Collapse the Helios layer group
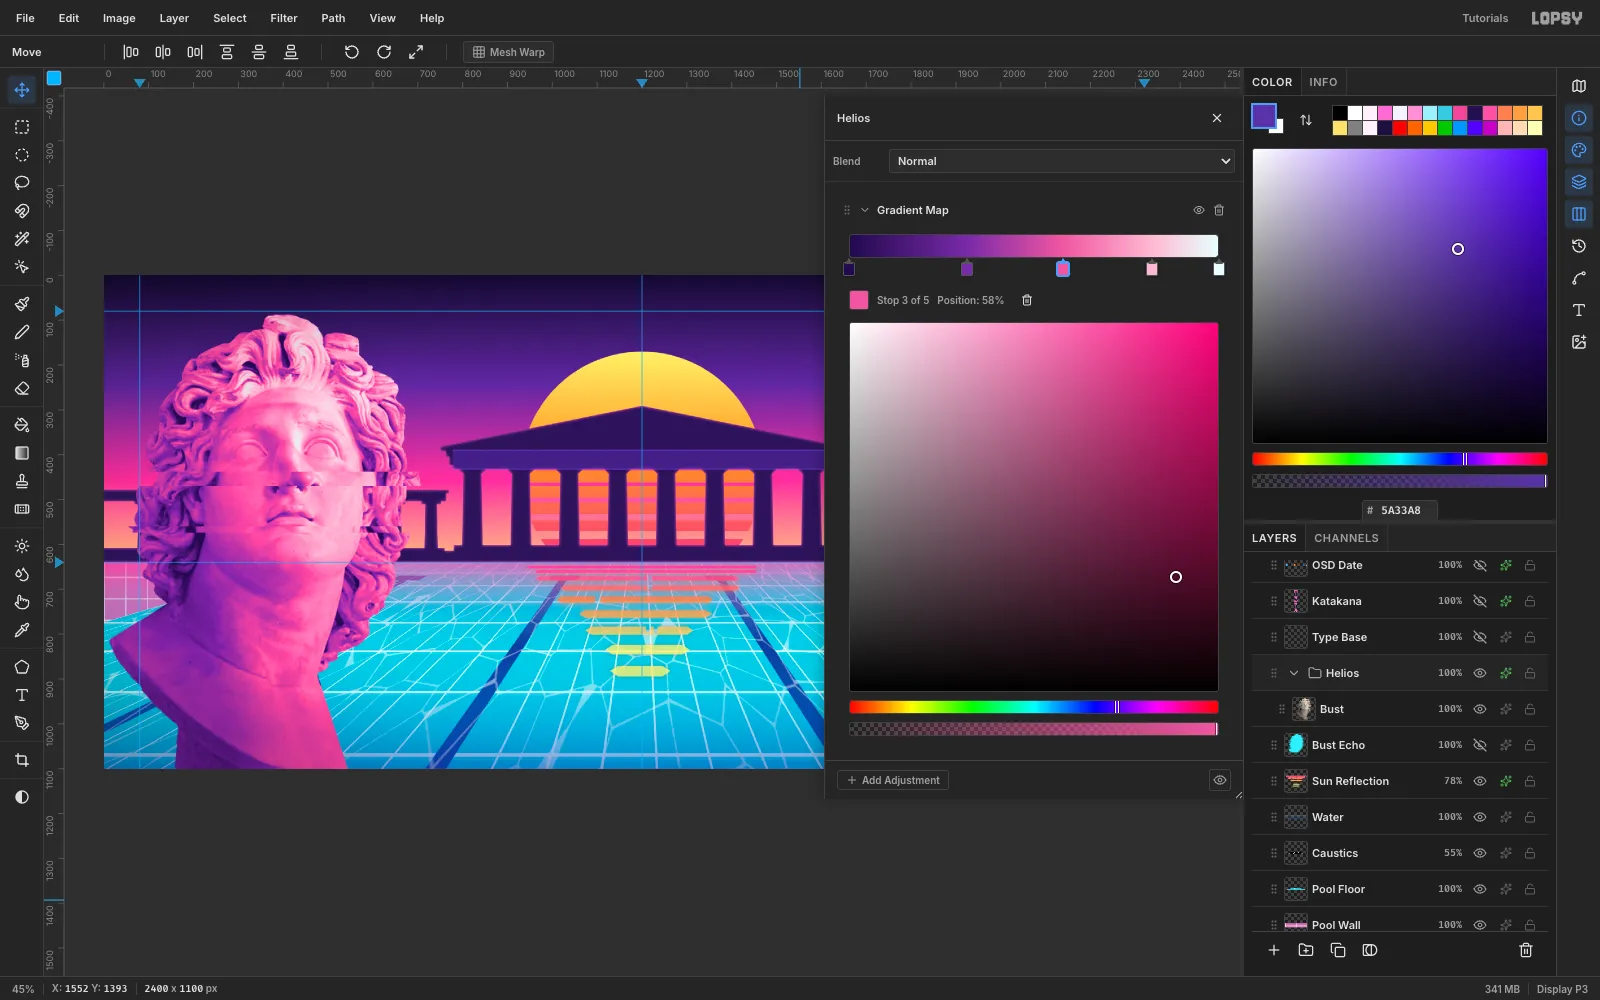 tap(1294, 673)
